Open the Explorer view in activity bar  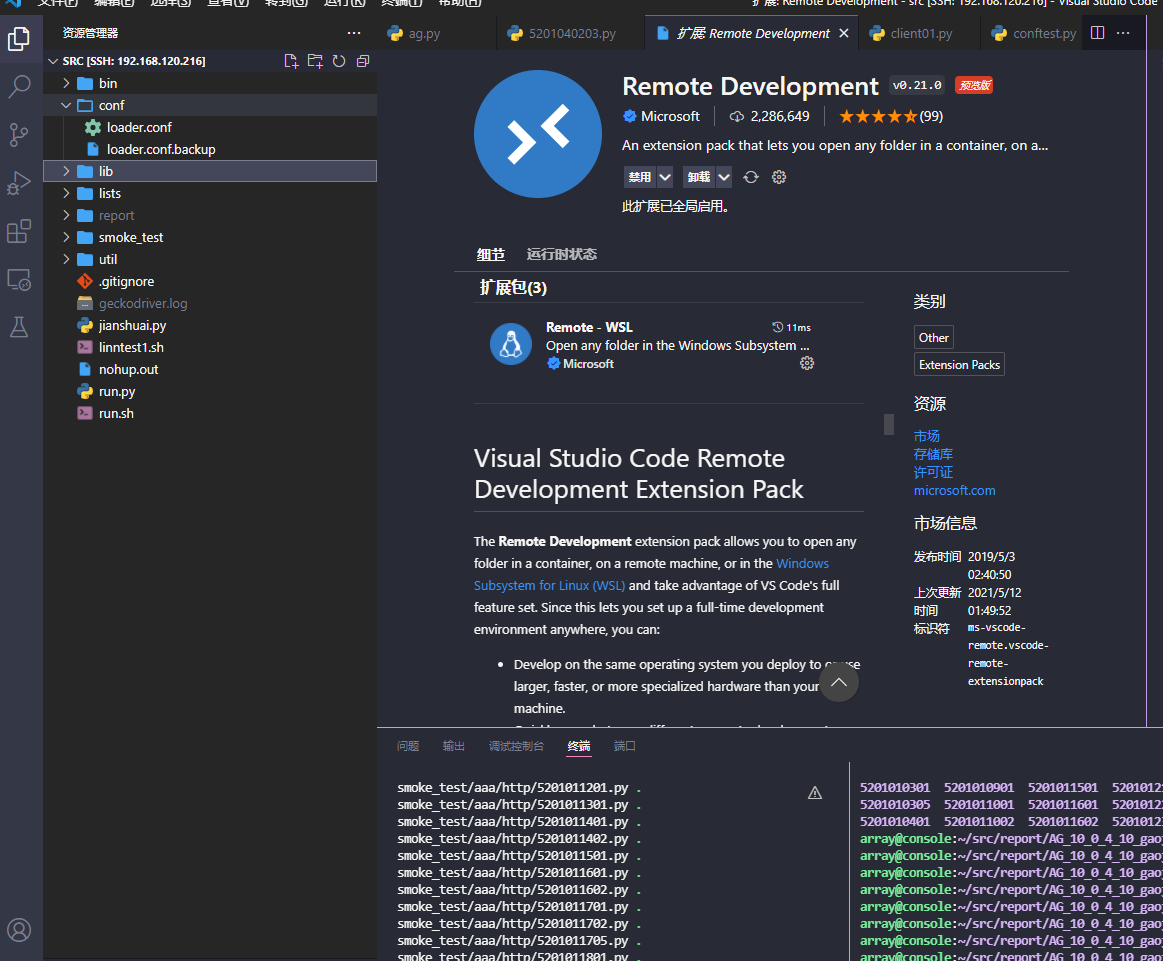(x=19, y=39)
